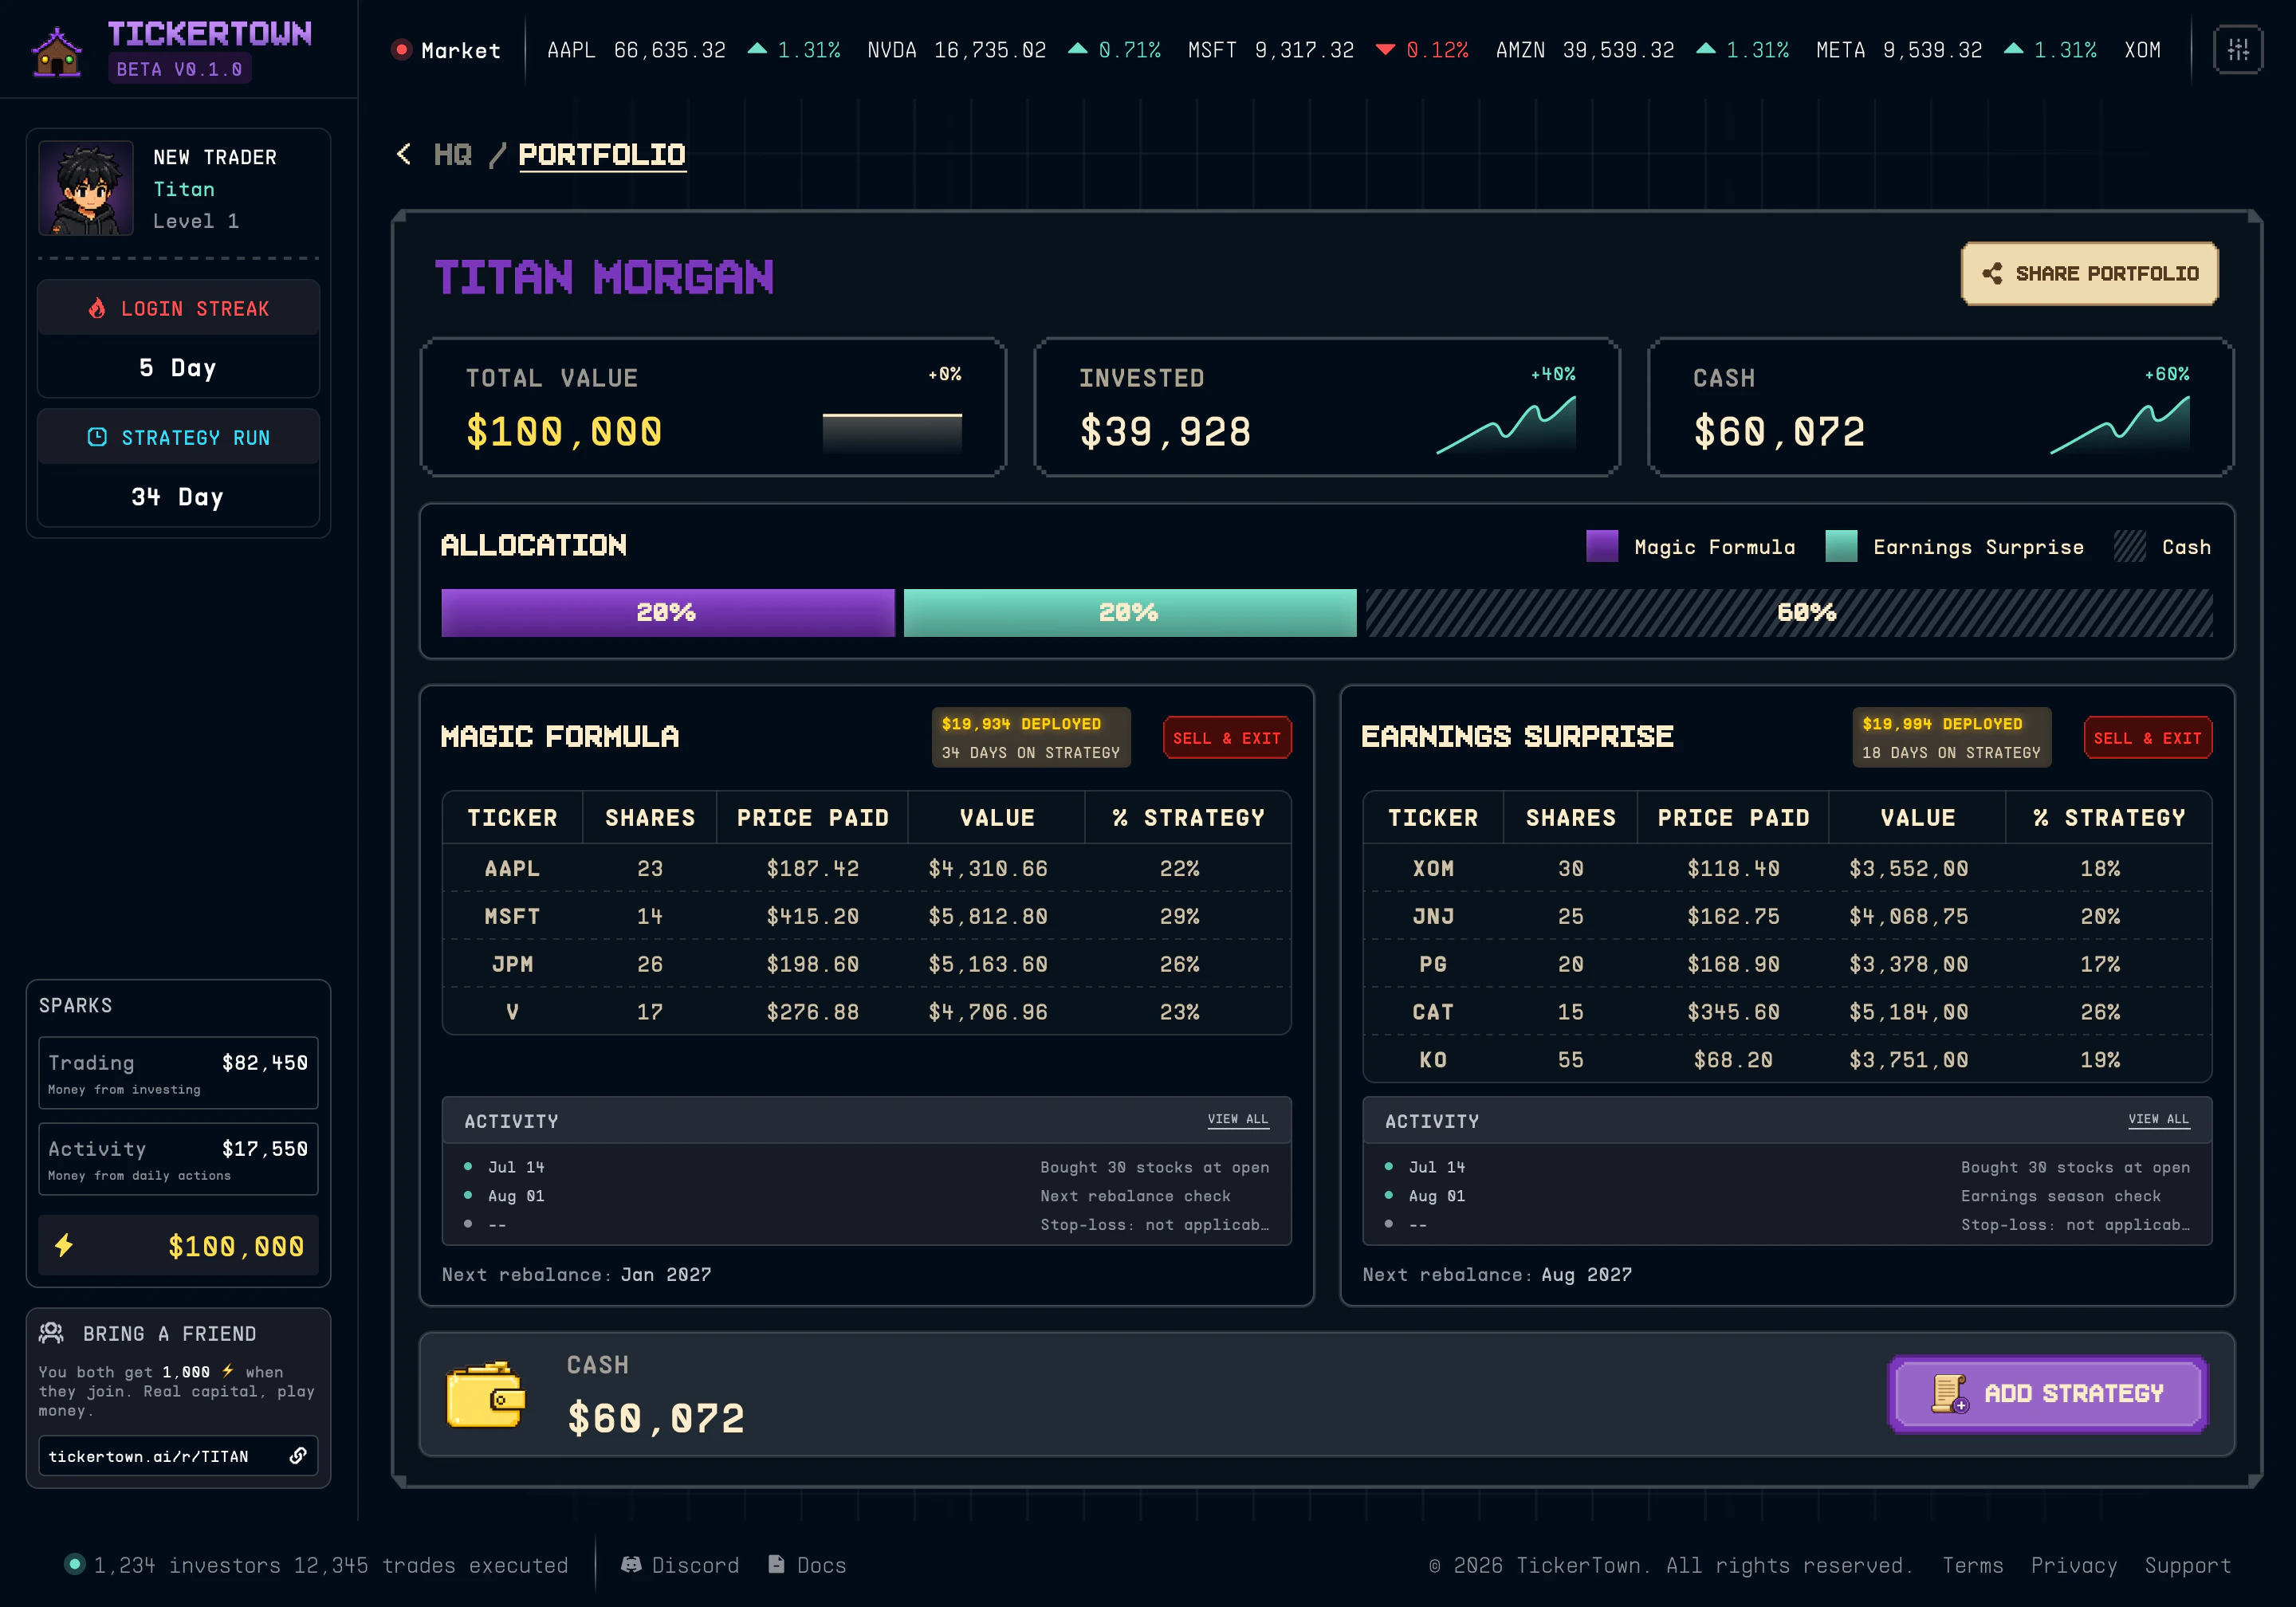Screen dimensions: 2296x1607
Task: Click the Discord icon in footer
Action: (x=631, y=1564)
